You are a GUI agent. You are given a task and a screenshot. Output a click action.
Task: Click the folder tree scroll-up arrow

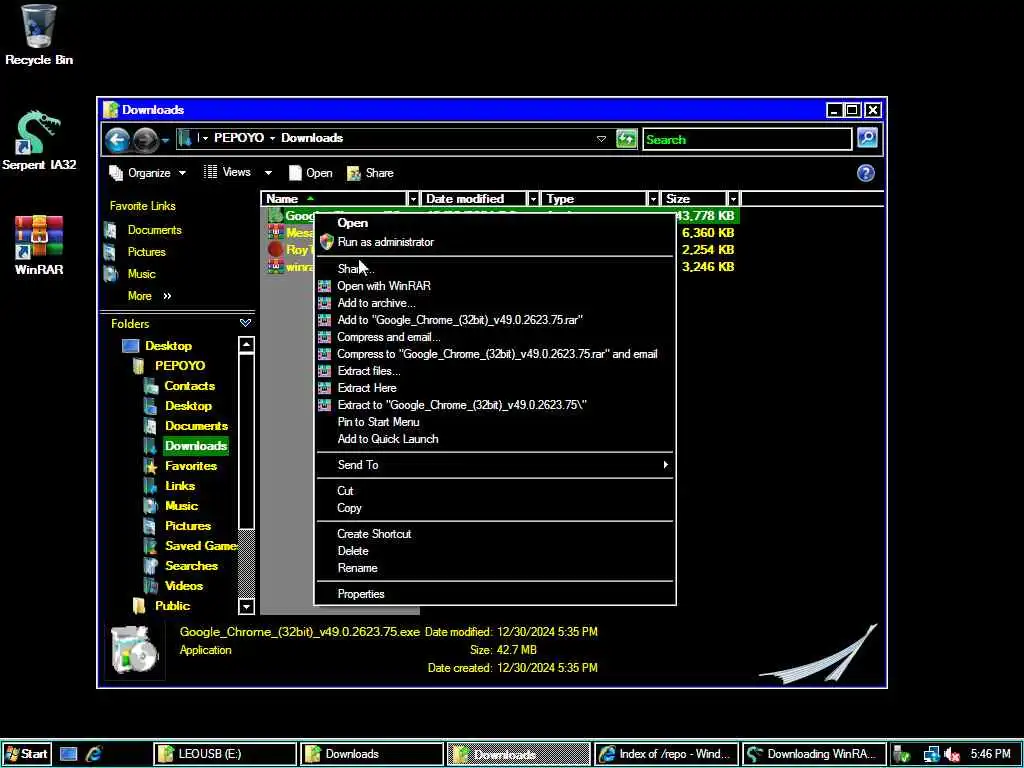246,345
